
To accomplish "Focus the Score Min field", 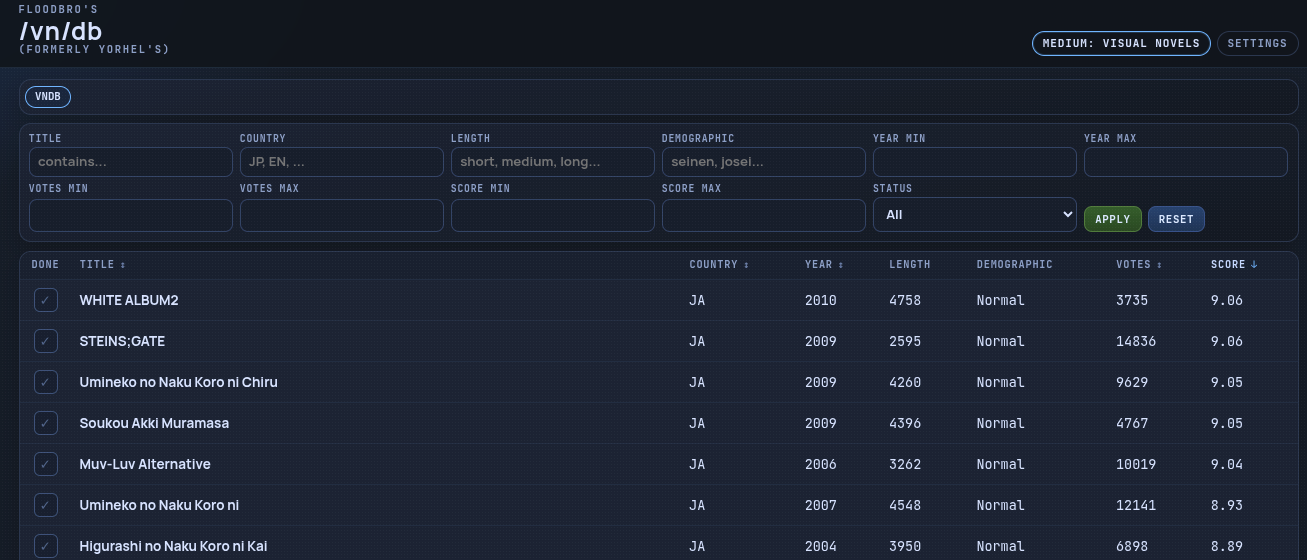I will [x=553, y=215].
